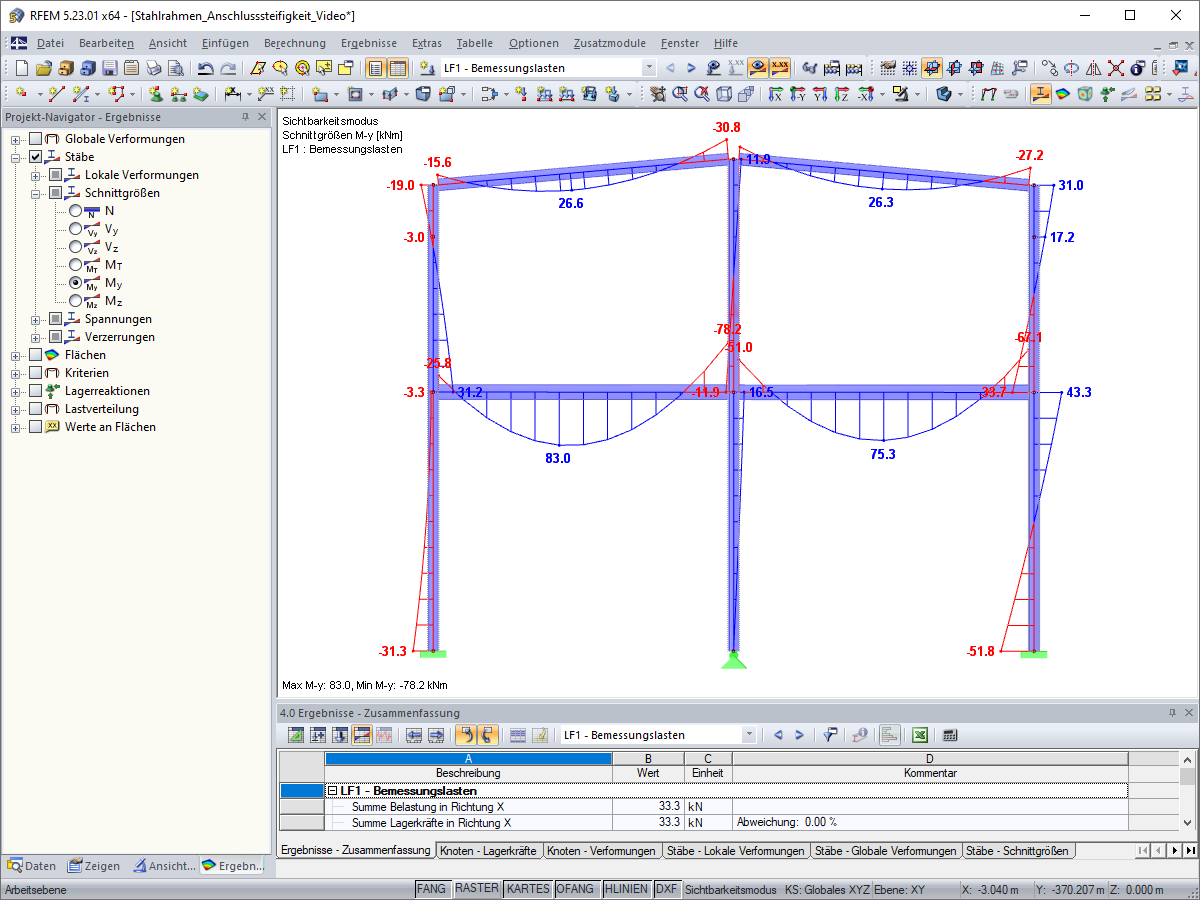
Task: Toggle the result values display icon
Action: click(x=781, y=68)
